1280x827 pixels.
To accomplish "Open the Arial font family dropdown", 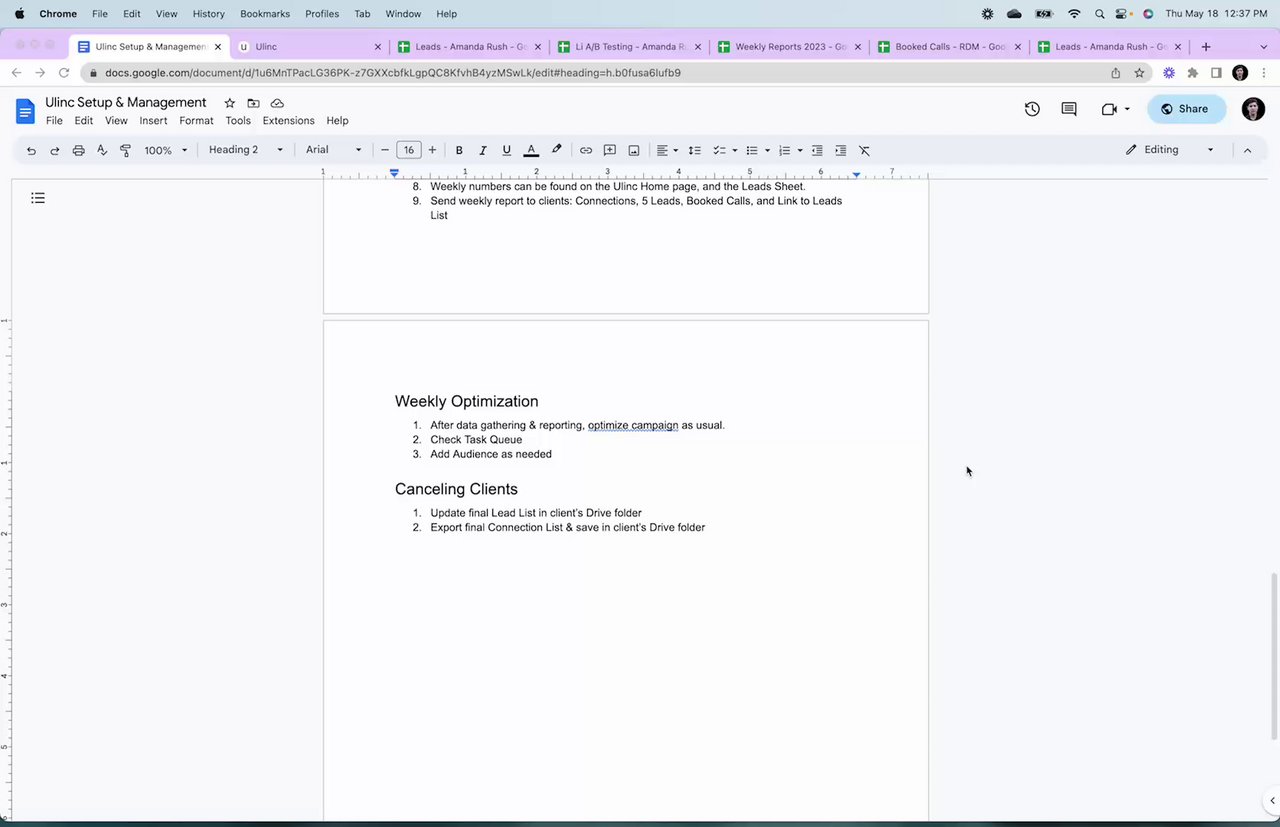I will 334,150.
